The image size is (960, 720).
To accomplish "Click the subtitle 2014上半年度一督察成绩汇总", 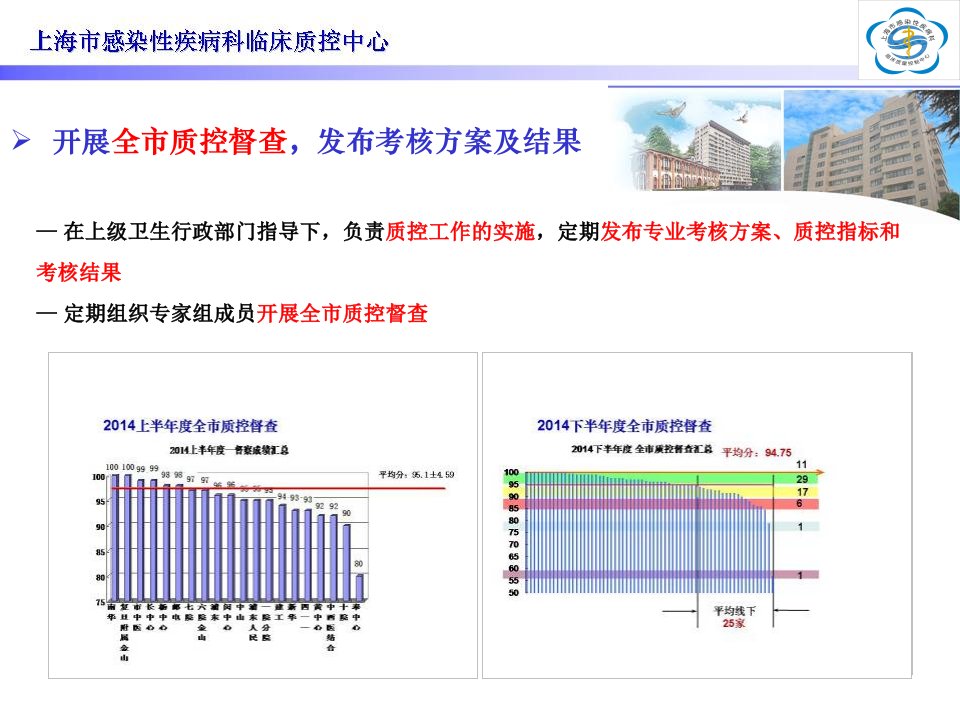I will (229, 450).
